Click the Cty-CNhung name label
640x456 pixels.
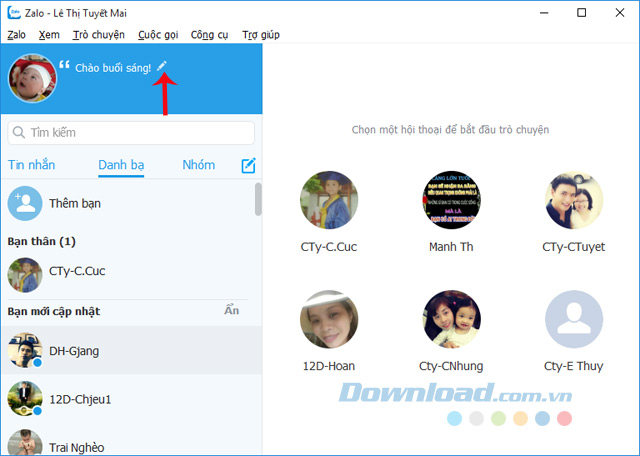(x=451, y=366)
